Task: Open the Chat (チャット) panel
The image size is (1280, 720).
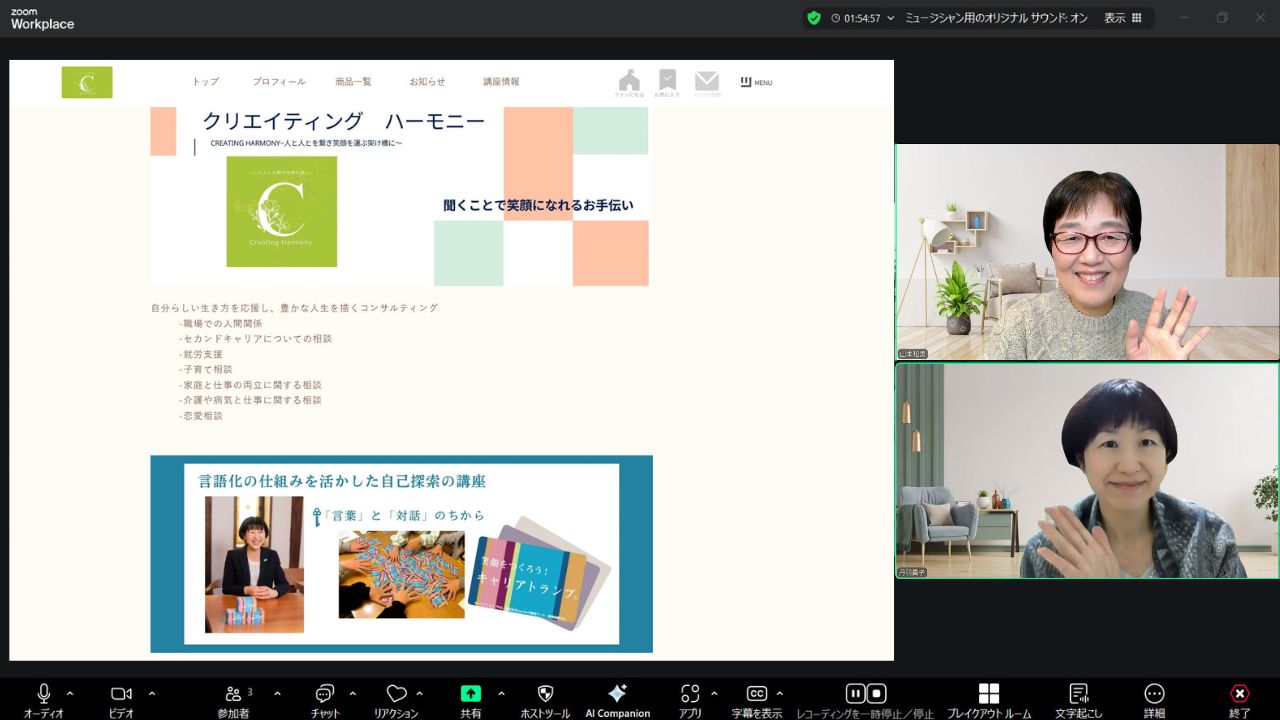Action: pos(324,694)
